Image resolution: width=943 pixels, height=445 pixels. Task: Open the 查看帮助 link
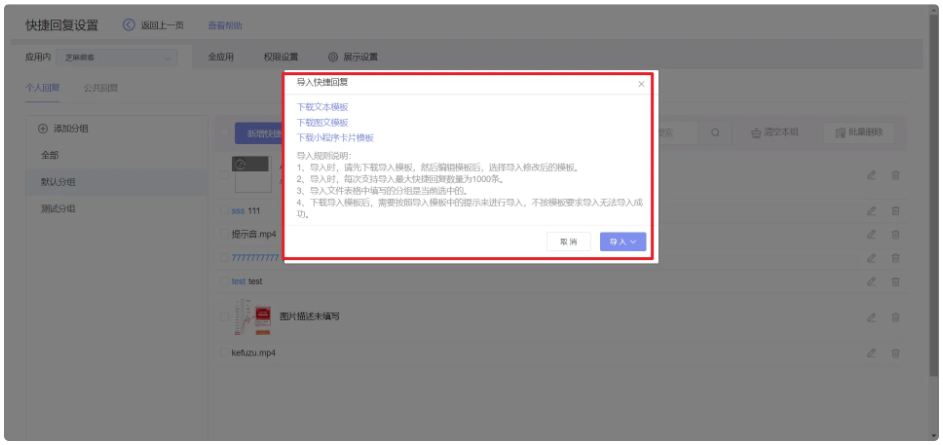225,25
